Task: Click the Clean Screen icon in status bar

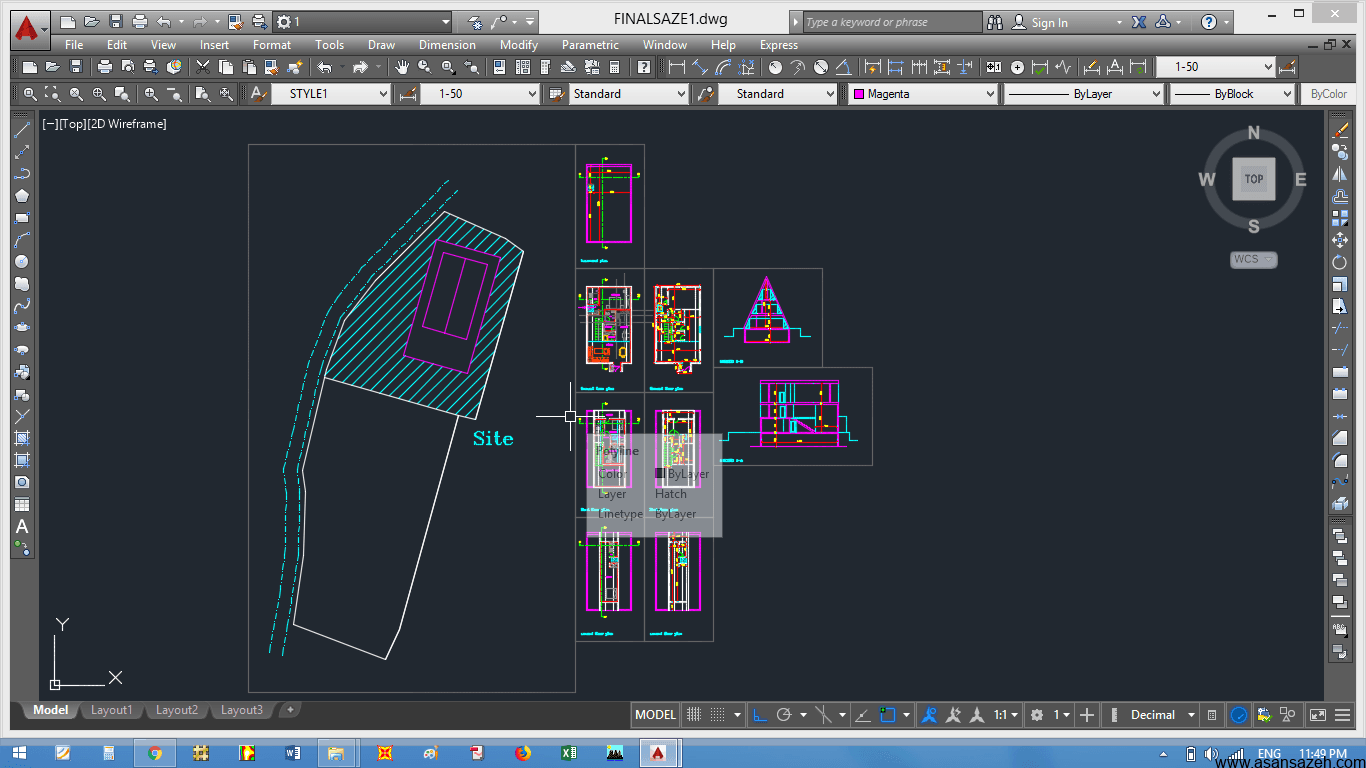Action: pyautogui.click(x=1318, y=715)
